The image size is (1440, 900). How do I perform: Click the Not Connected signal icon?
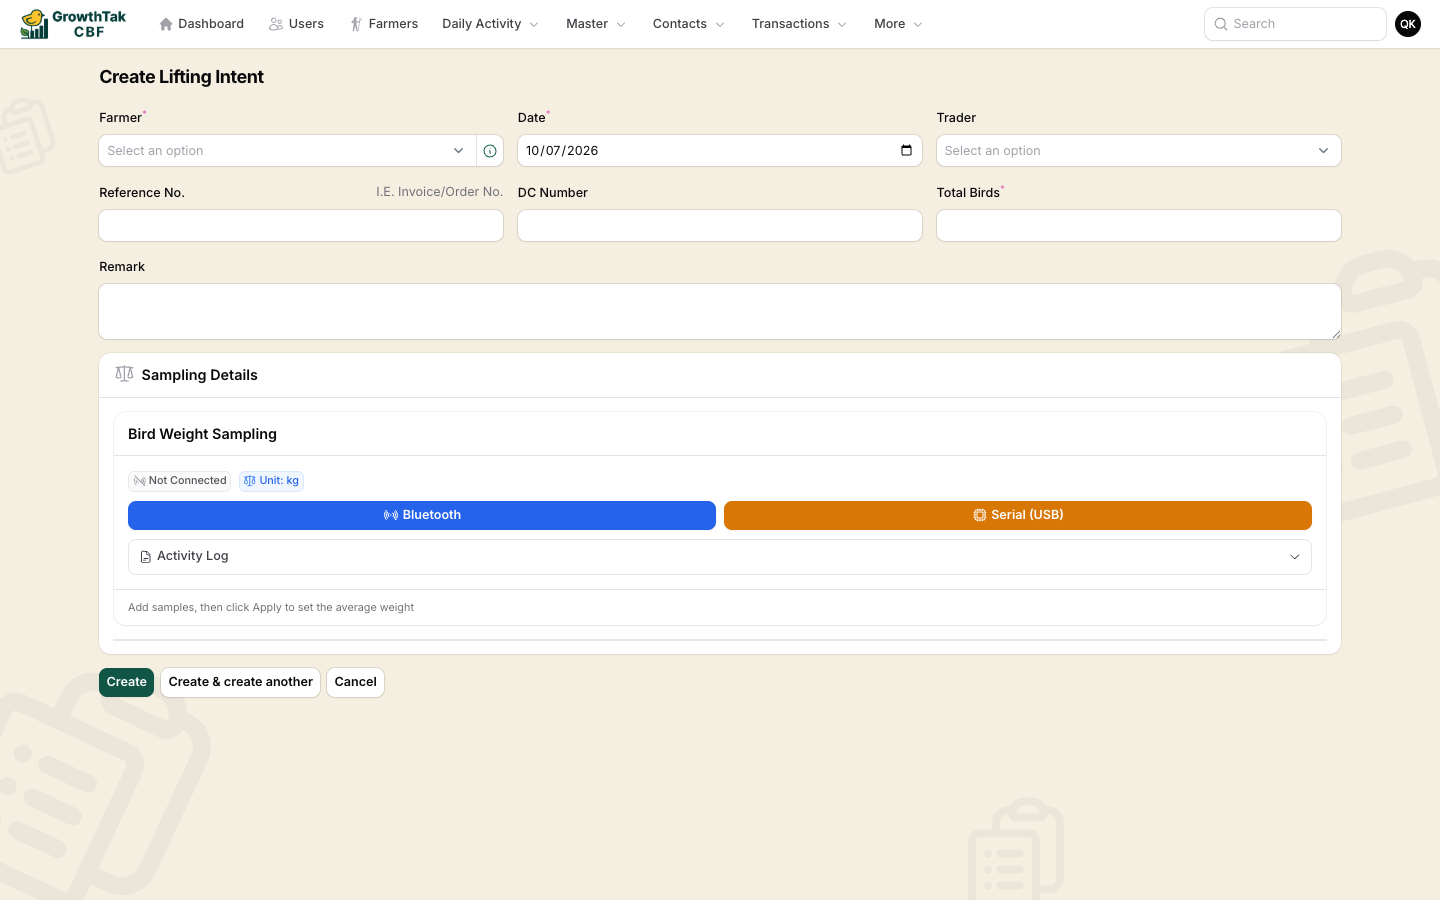140,481
